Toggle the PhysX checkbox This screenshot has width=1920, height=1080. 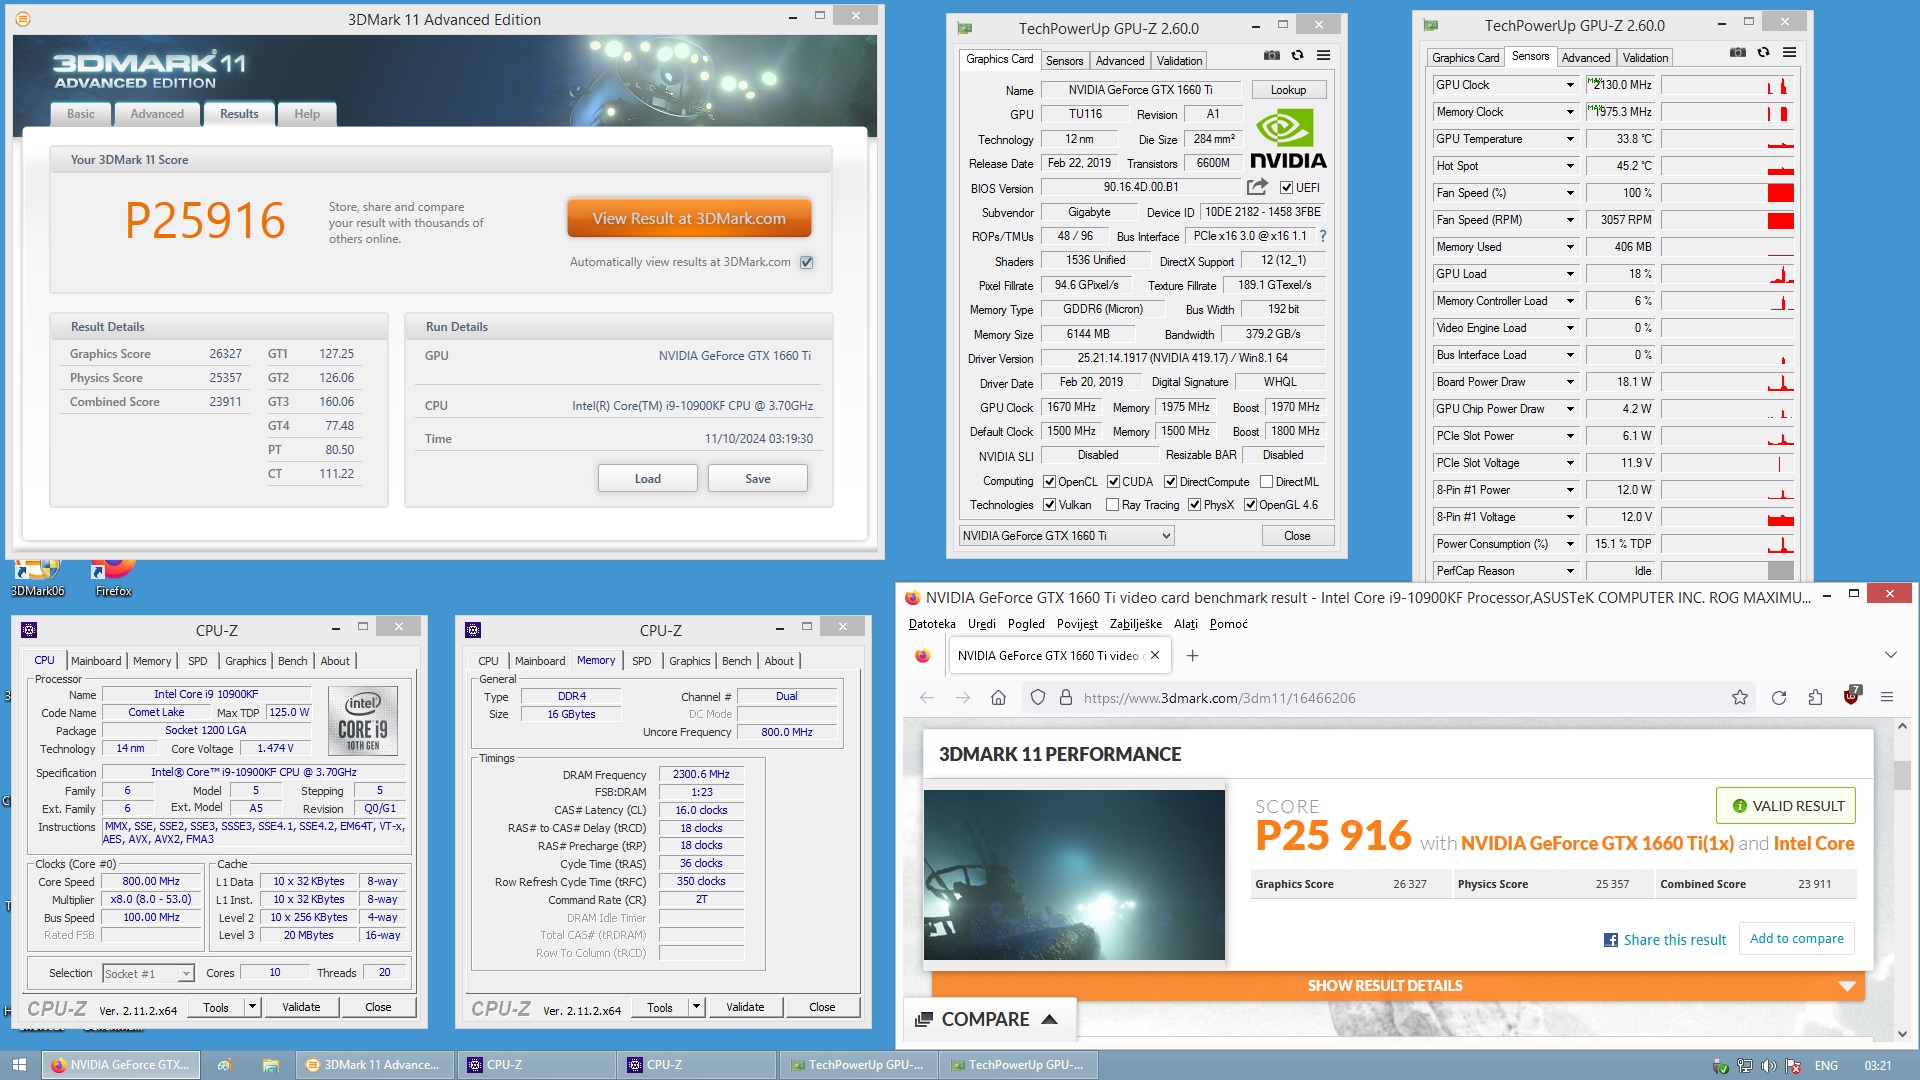click(1194, 505)
